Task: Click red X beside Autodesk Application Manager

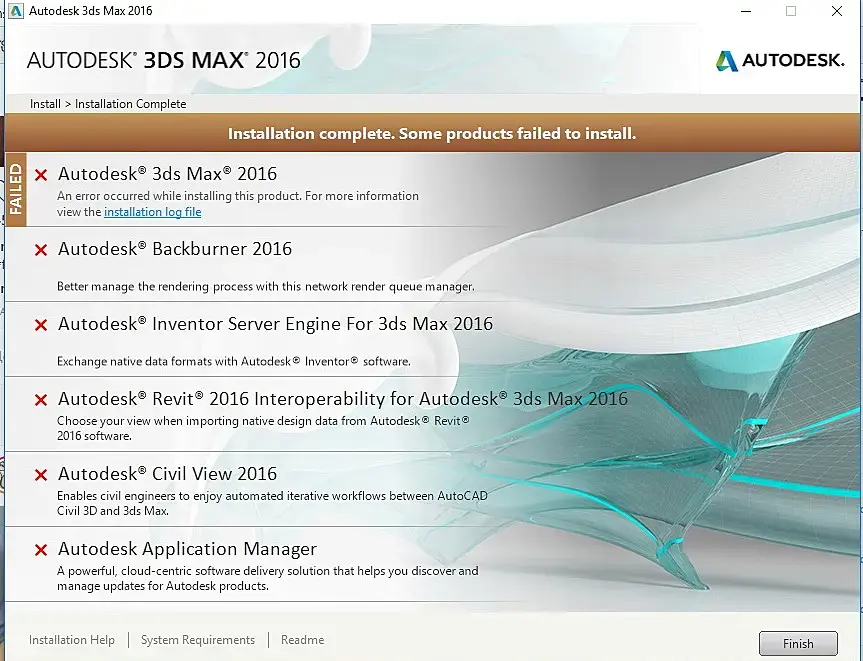Action: point(41,549)
